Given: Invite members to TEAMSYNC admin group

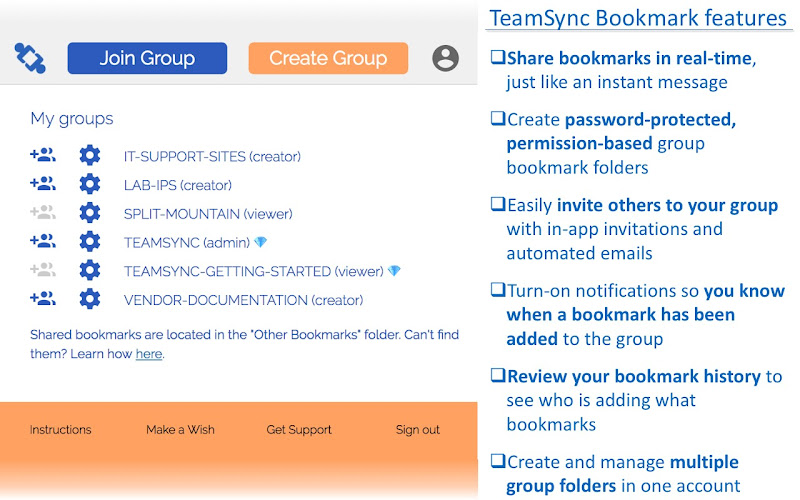Looking at the screenshot, I should pyautogui.click(x=43, y=240).
